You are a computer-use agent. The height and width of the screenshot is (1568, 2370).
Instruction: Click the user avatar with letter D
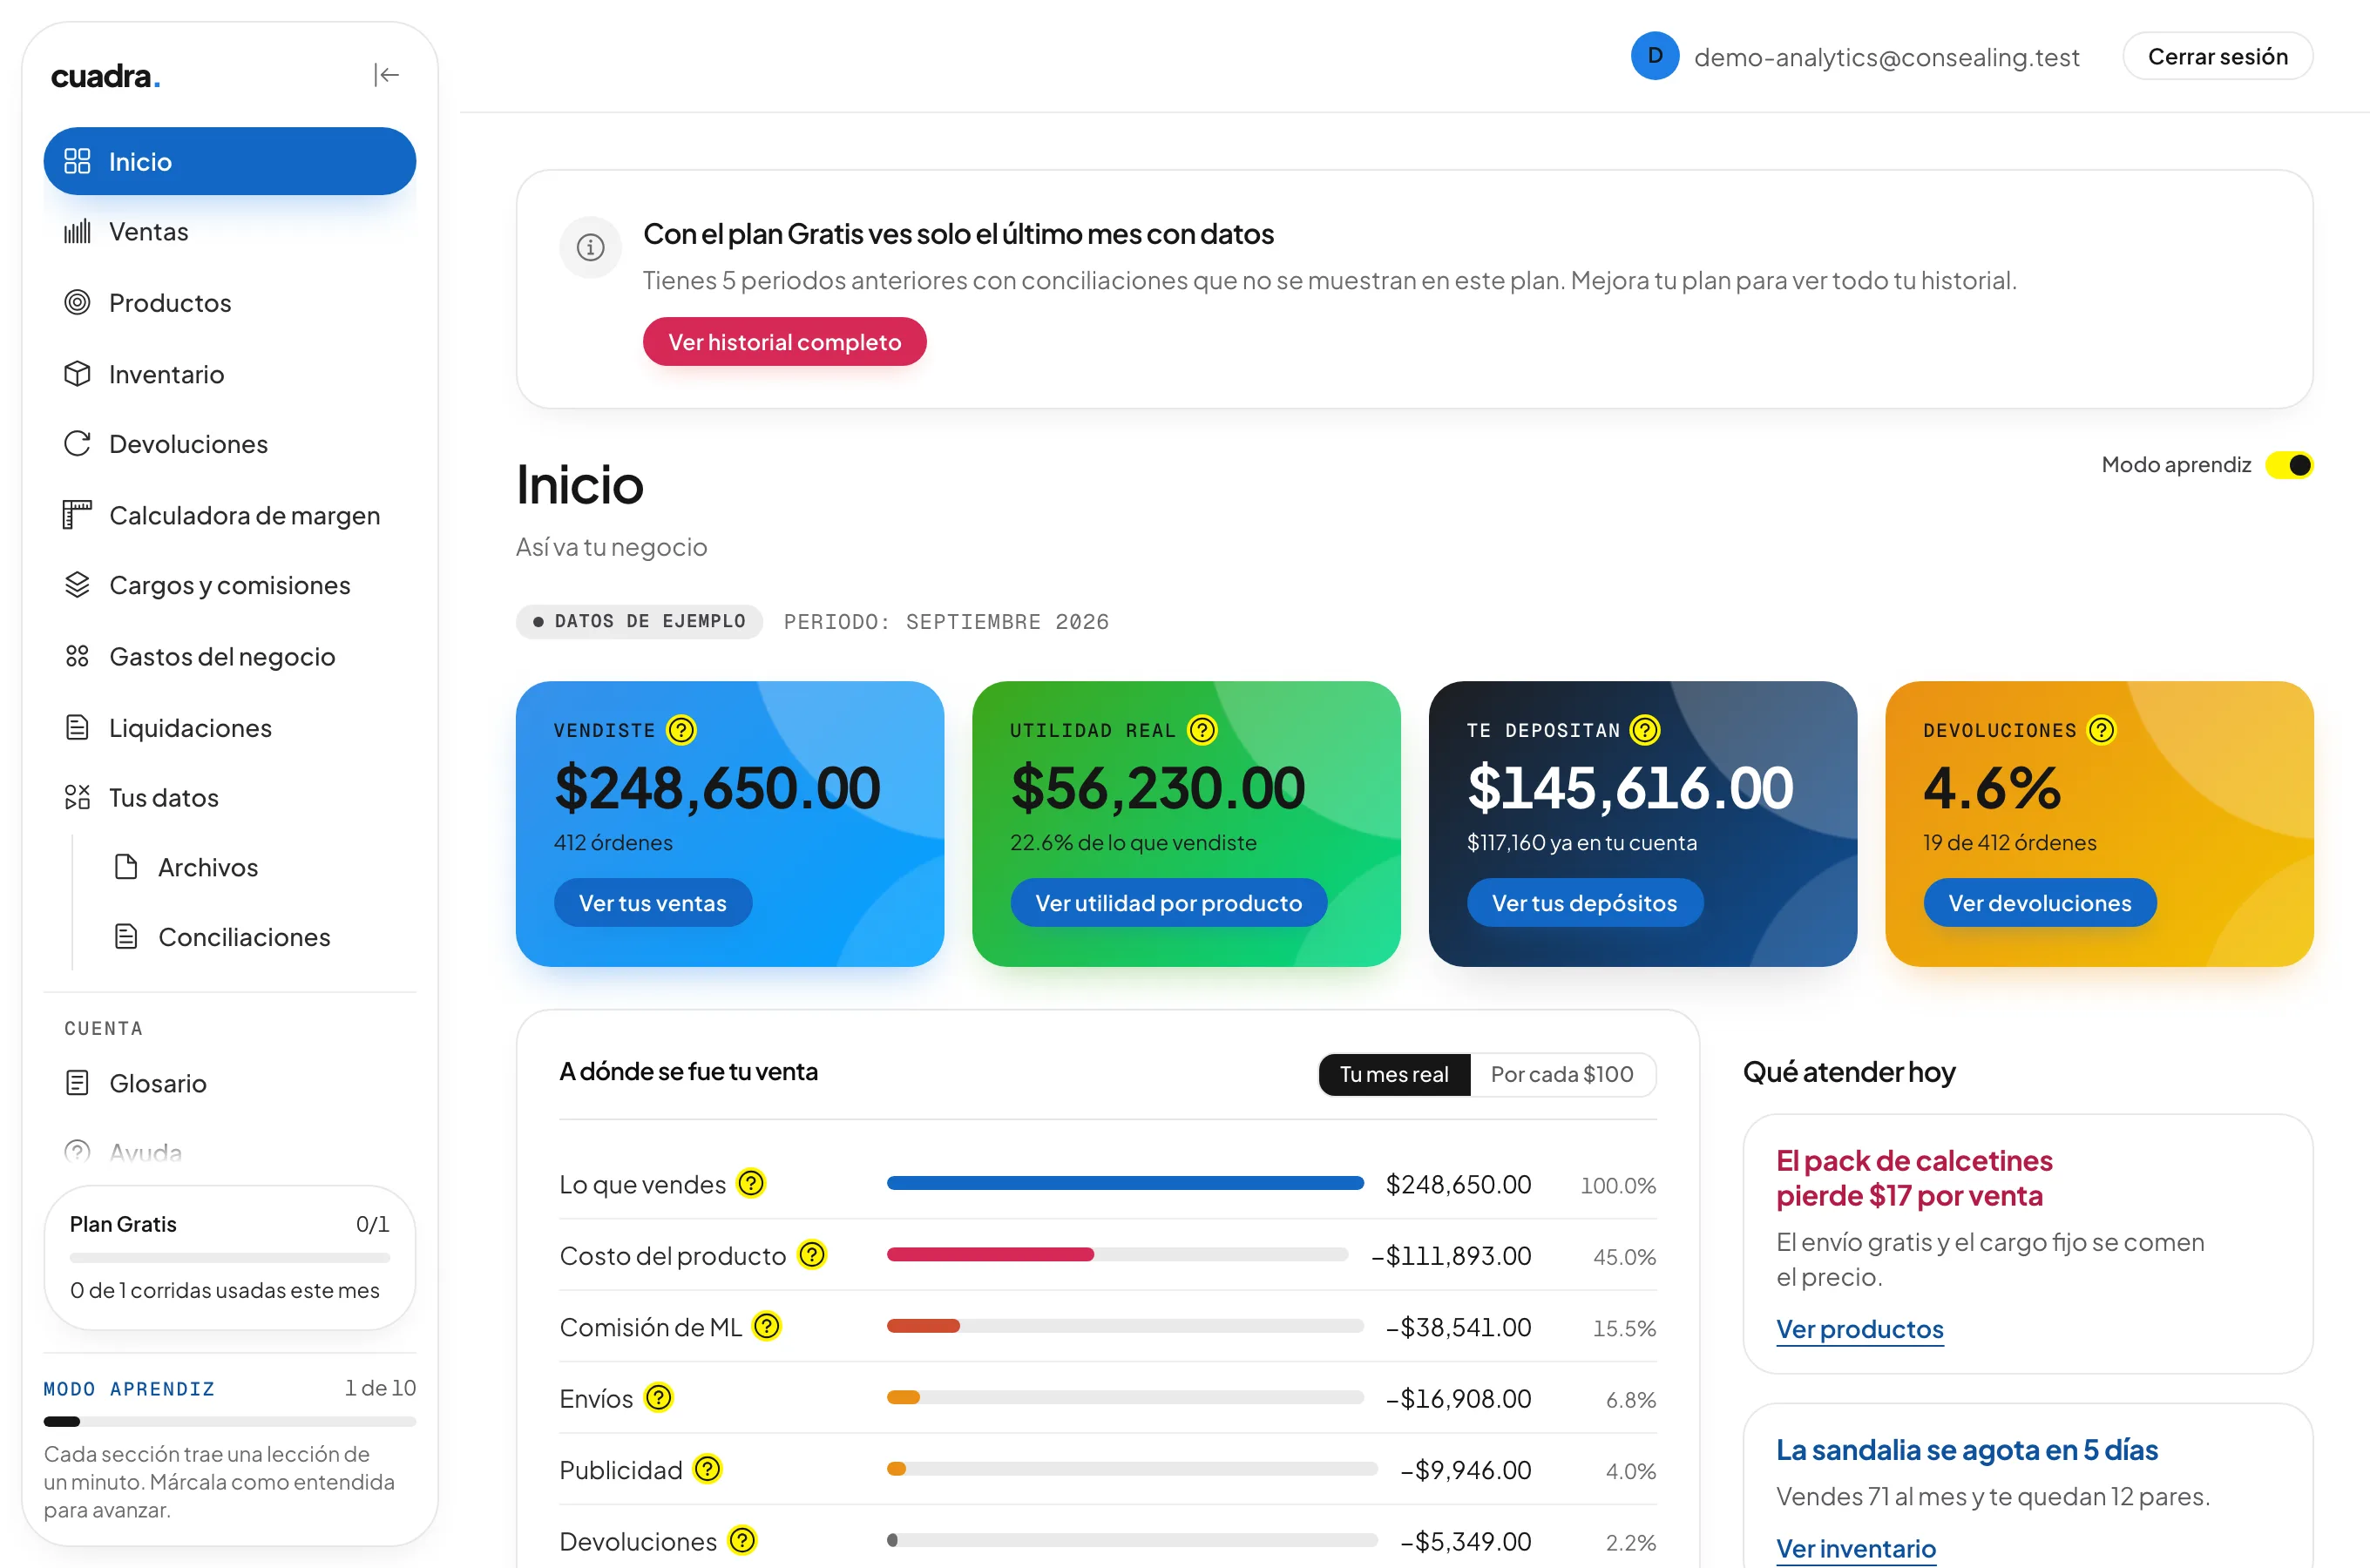pyautogui.click(x=1655, y=56)
